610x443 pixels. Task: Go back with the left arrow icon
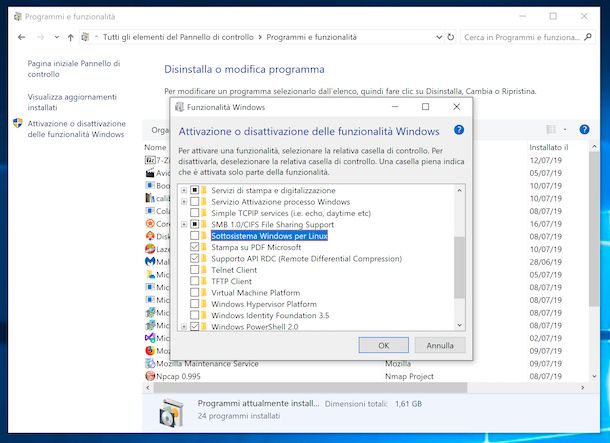21,37
